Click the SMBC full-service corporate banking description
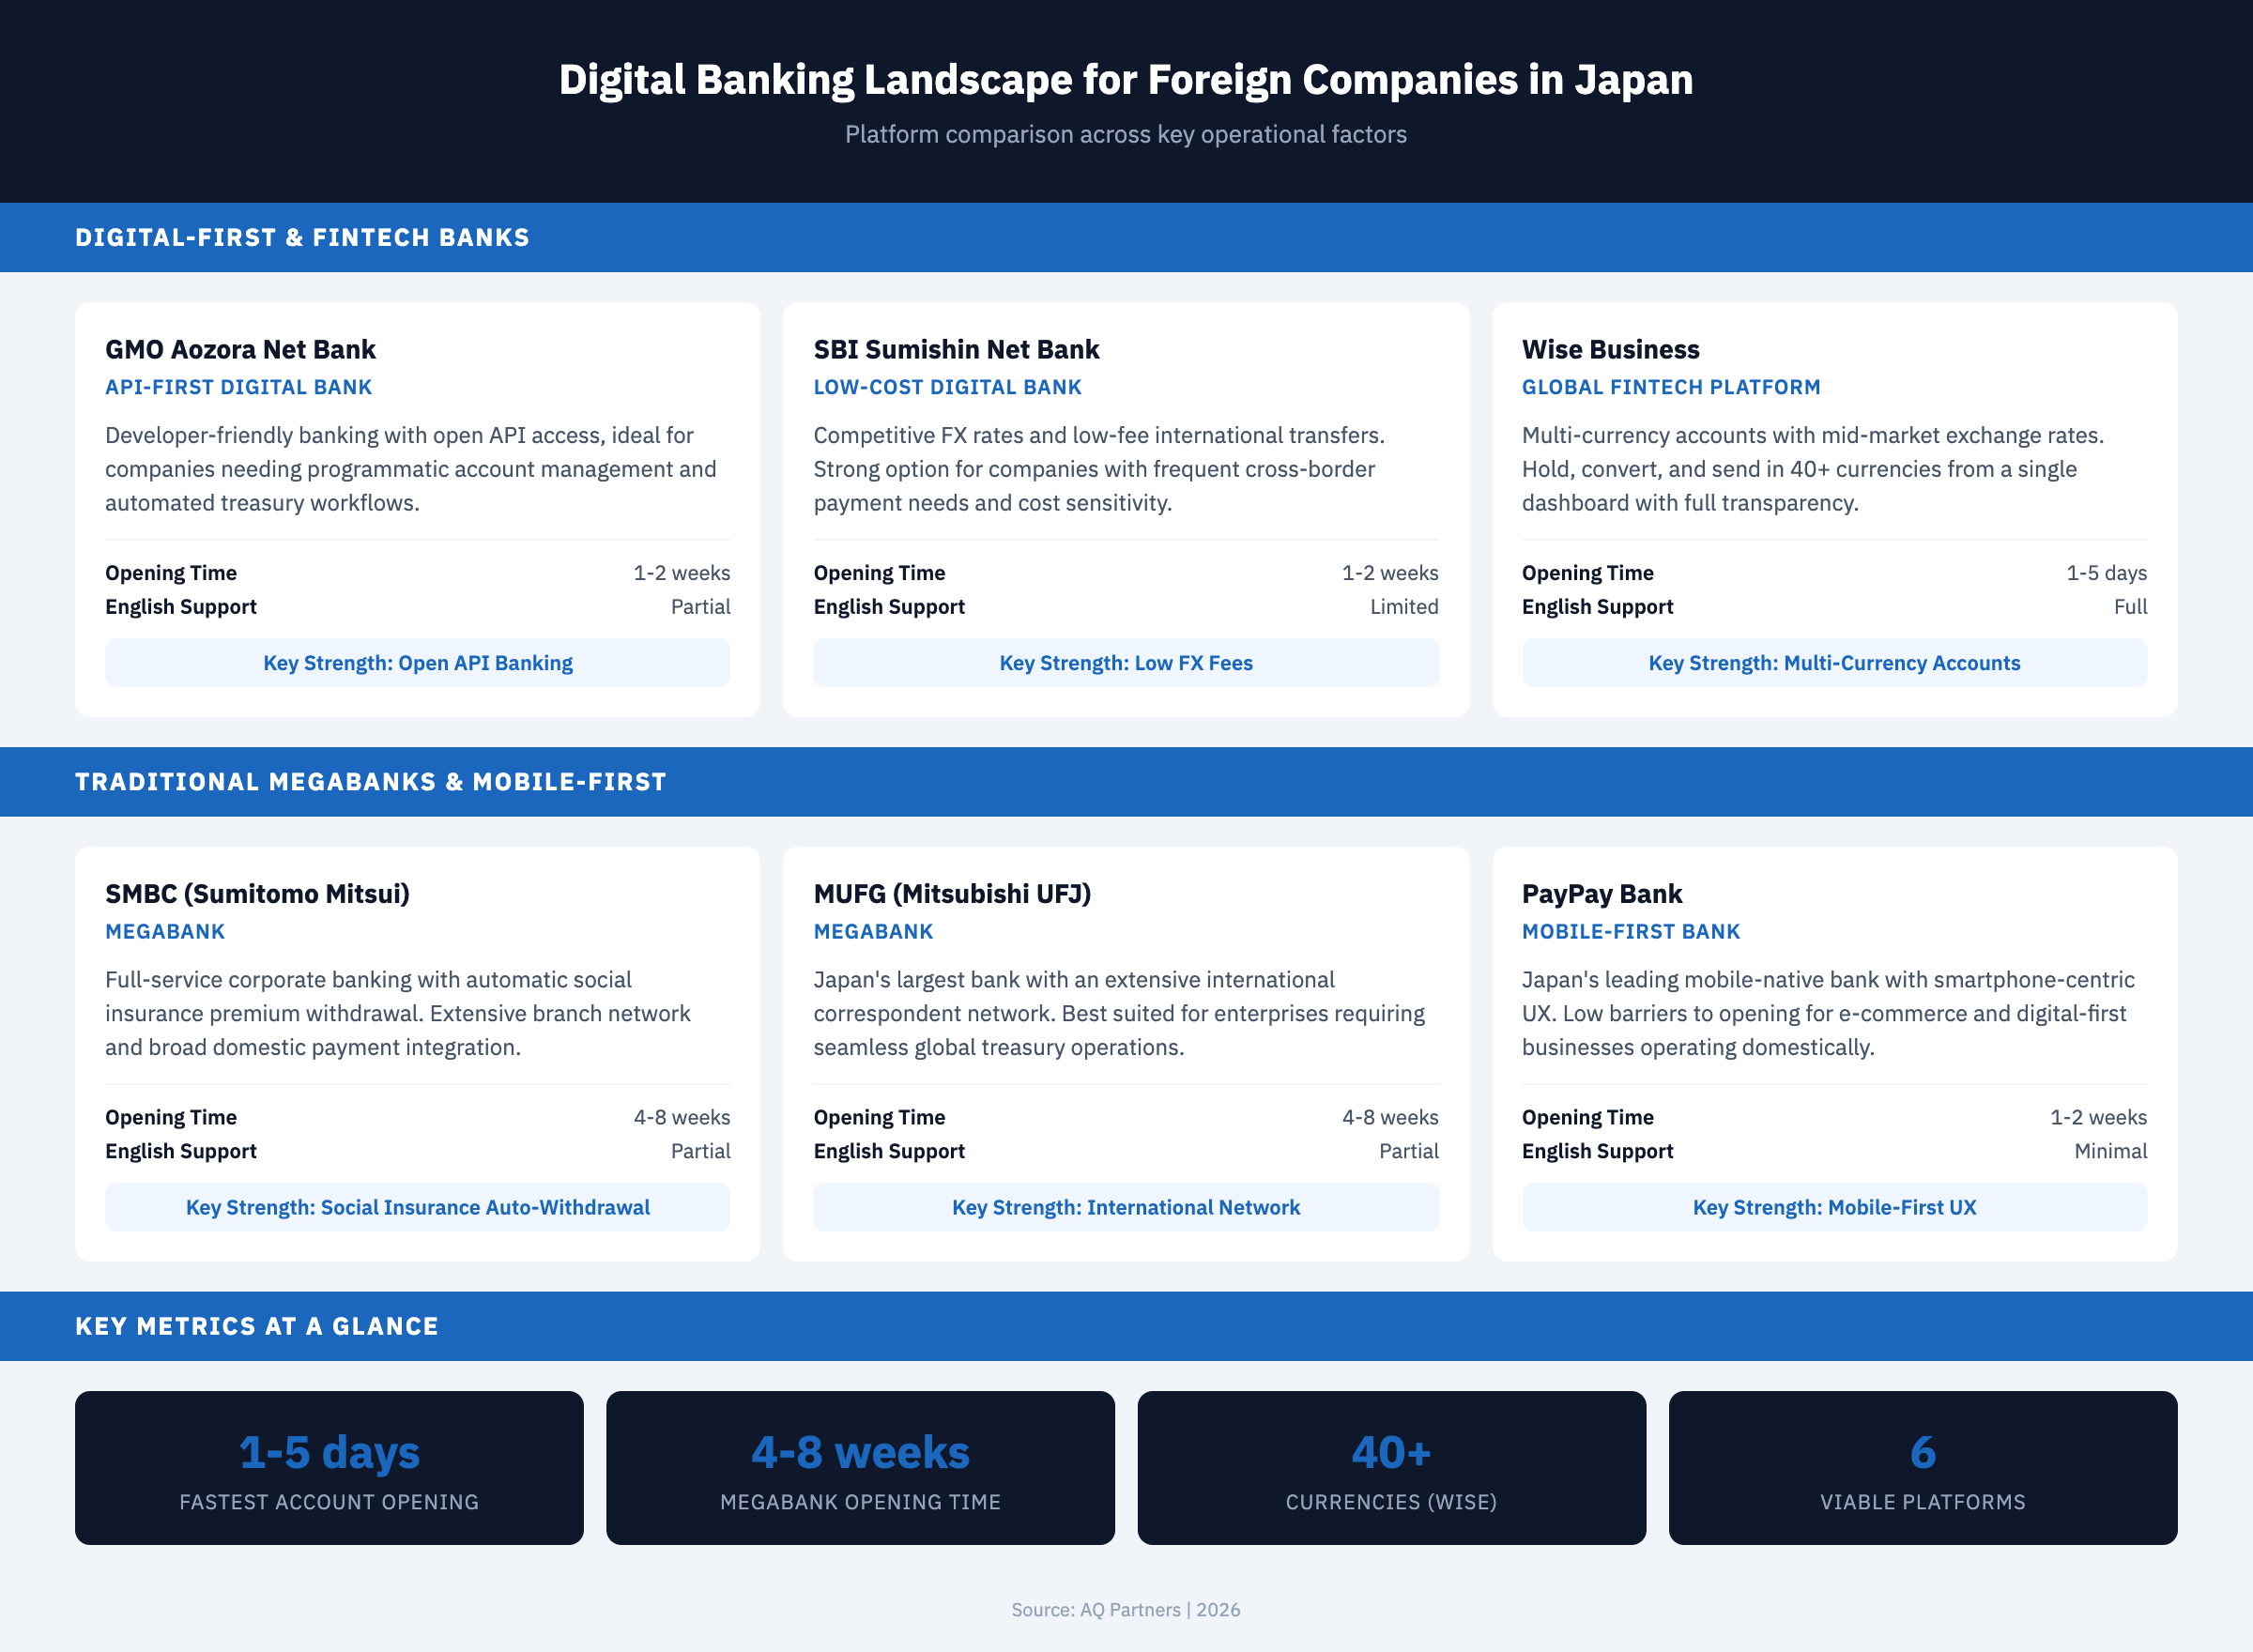Image resolution: width=2253 pixels, height=1652 pixels. pyautogui.click(x=398, y=1013)
